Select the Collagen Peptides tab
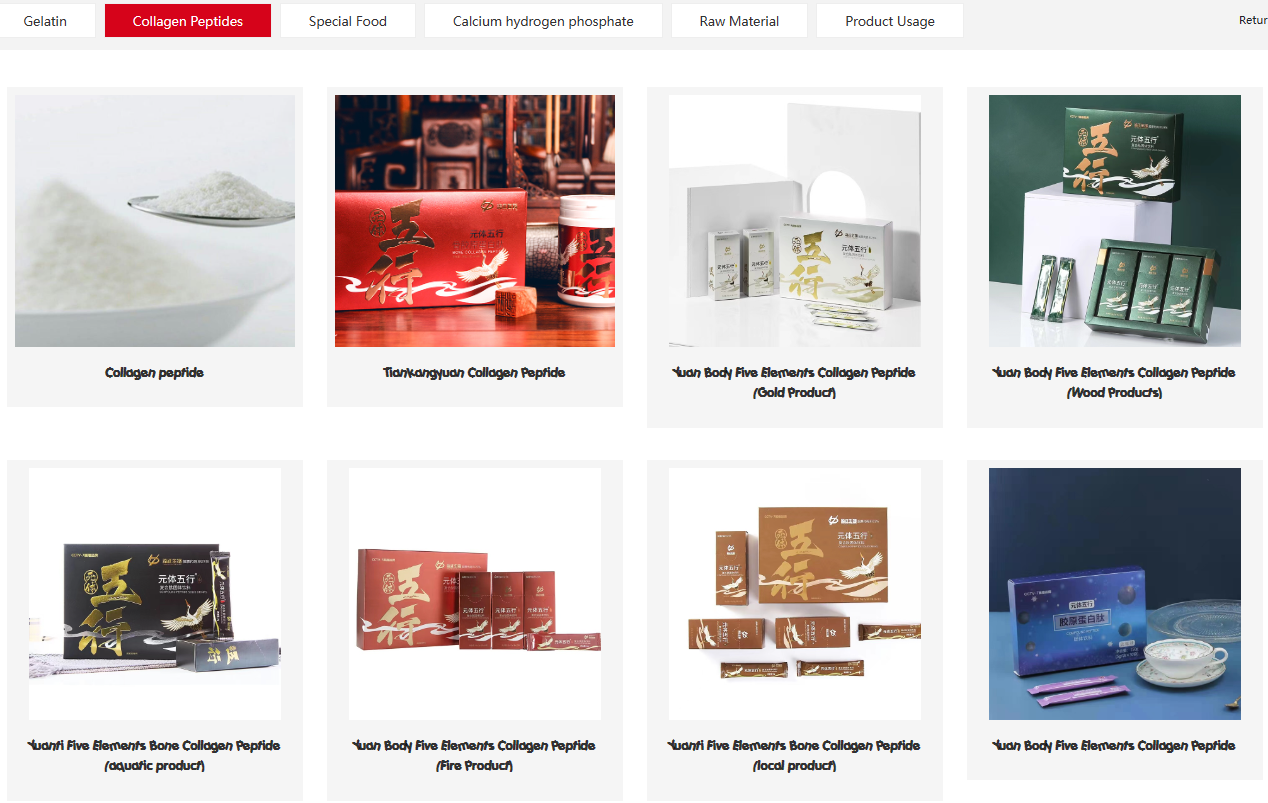Viewport: 1268px width, 803px height. 188,21
